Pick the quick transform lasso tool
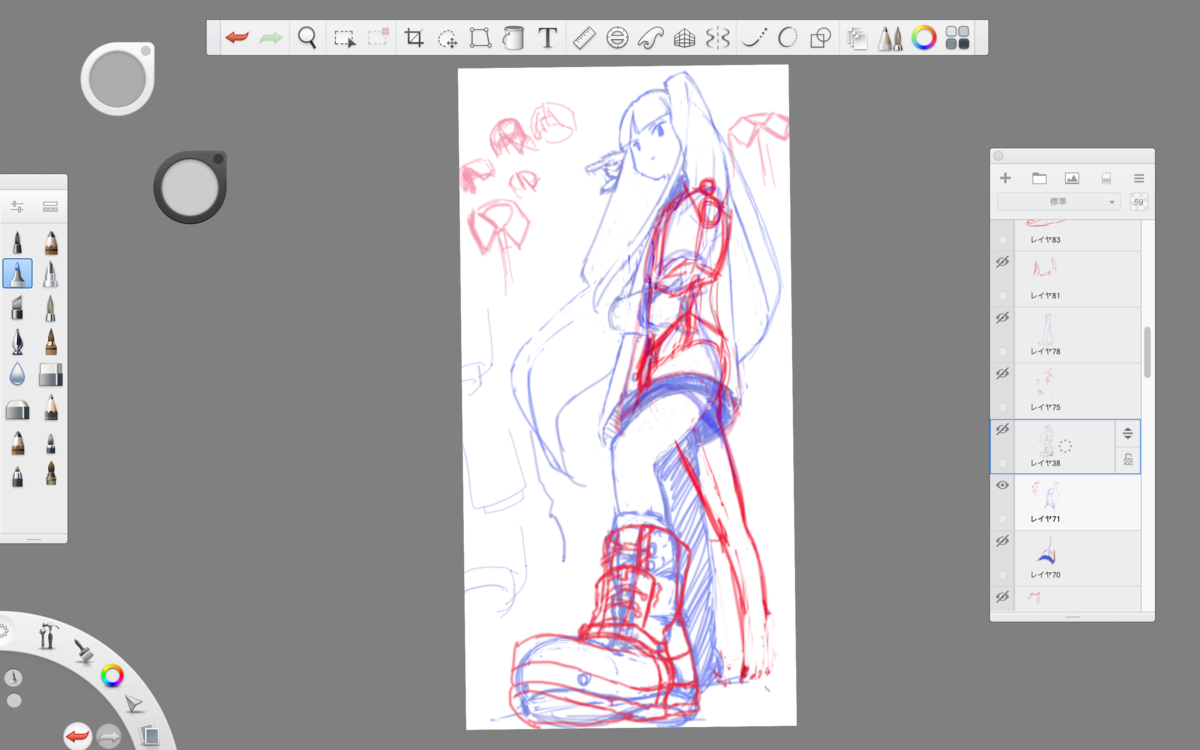The height and width of the screenshot is (750, 1200). click(448, 38)
